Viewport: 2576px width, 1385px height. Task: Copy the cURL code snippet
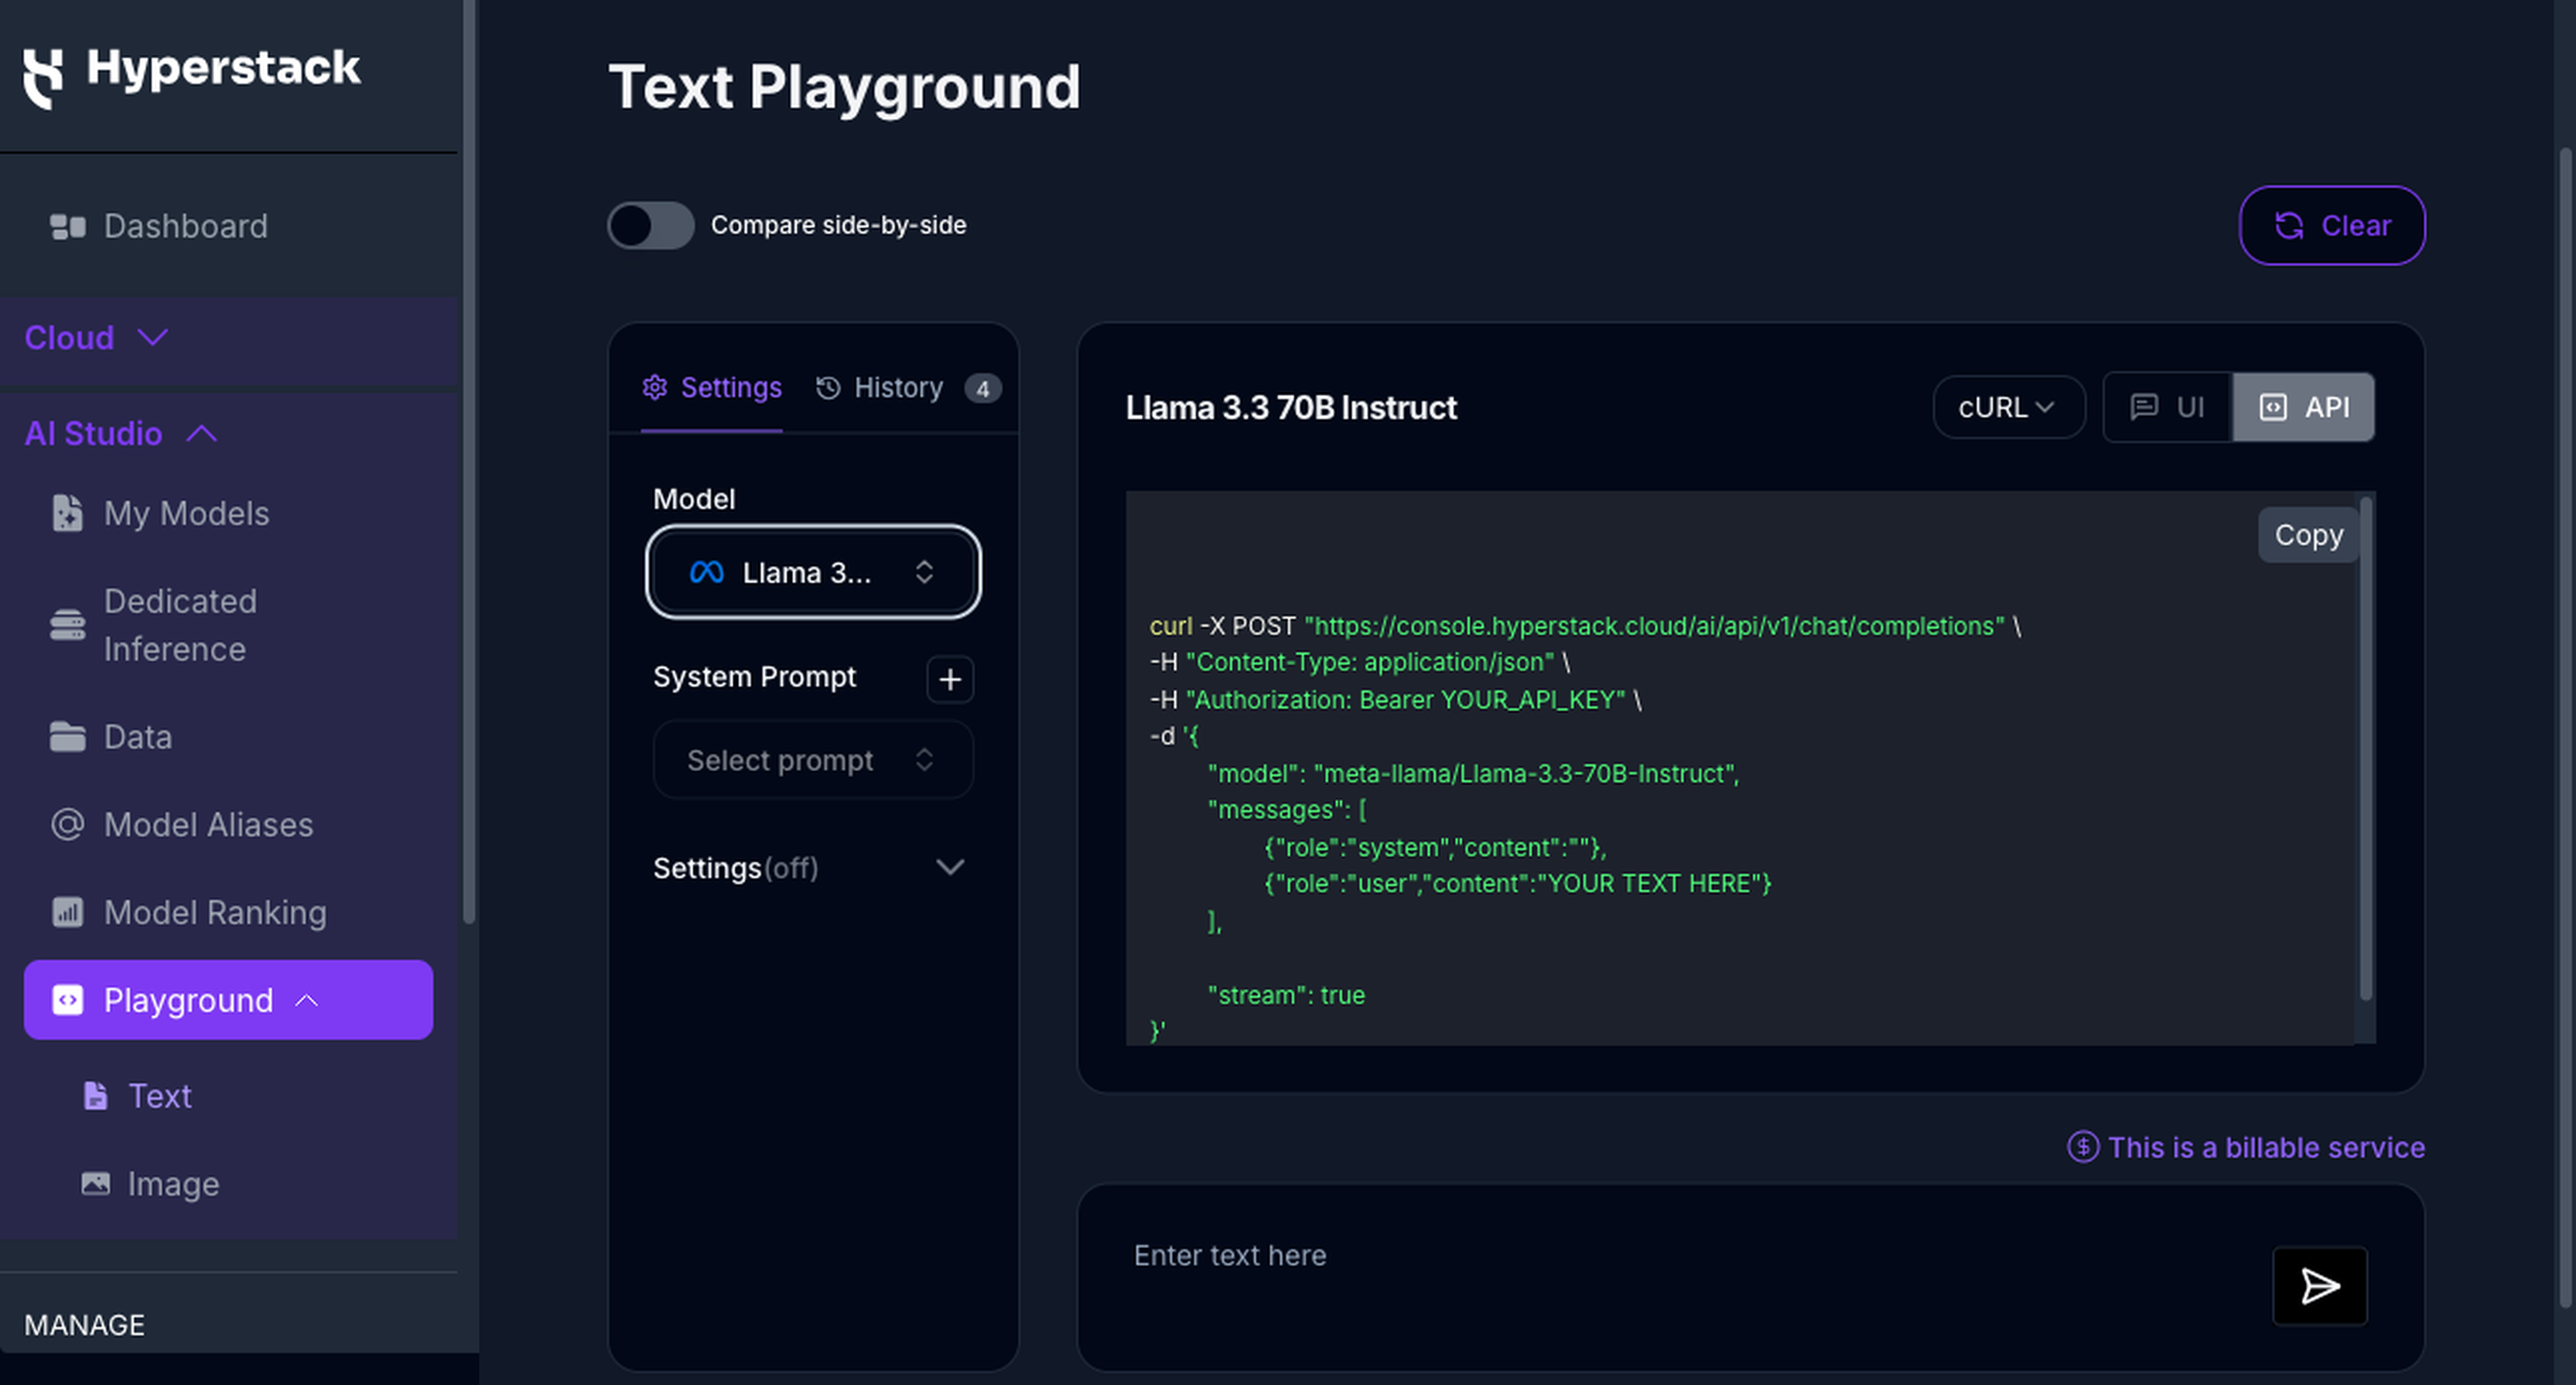[x=2308, y=535]
